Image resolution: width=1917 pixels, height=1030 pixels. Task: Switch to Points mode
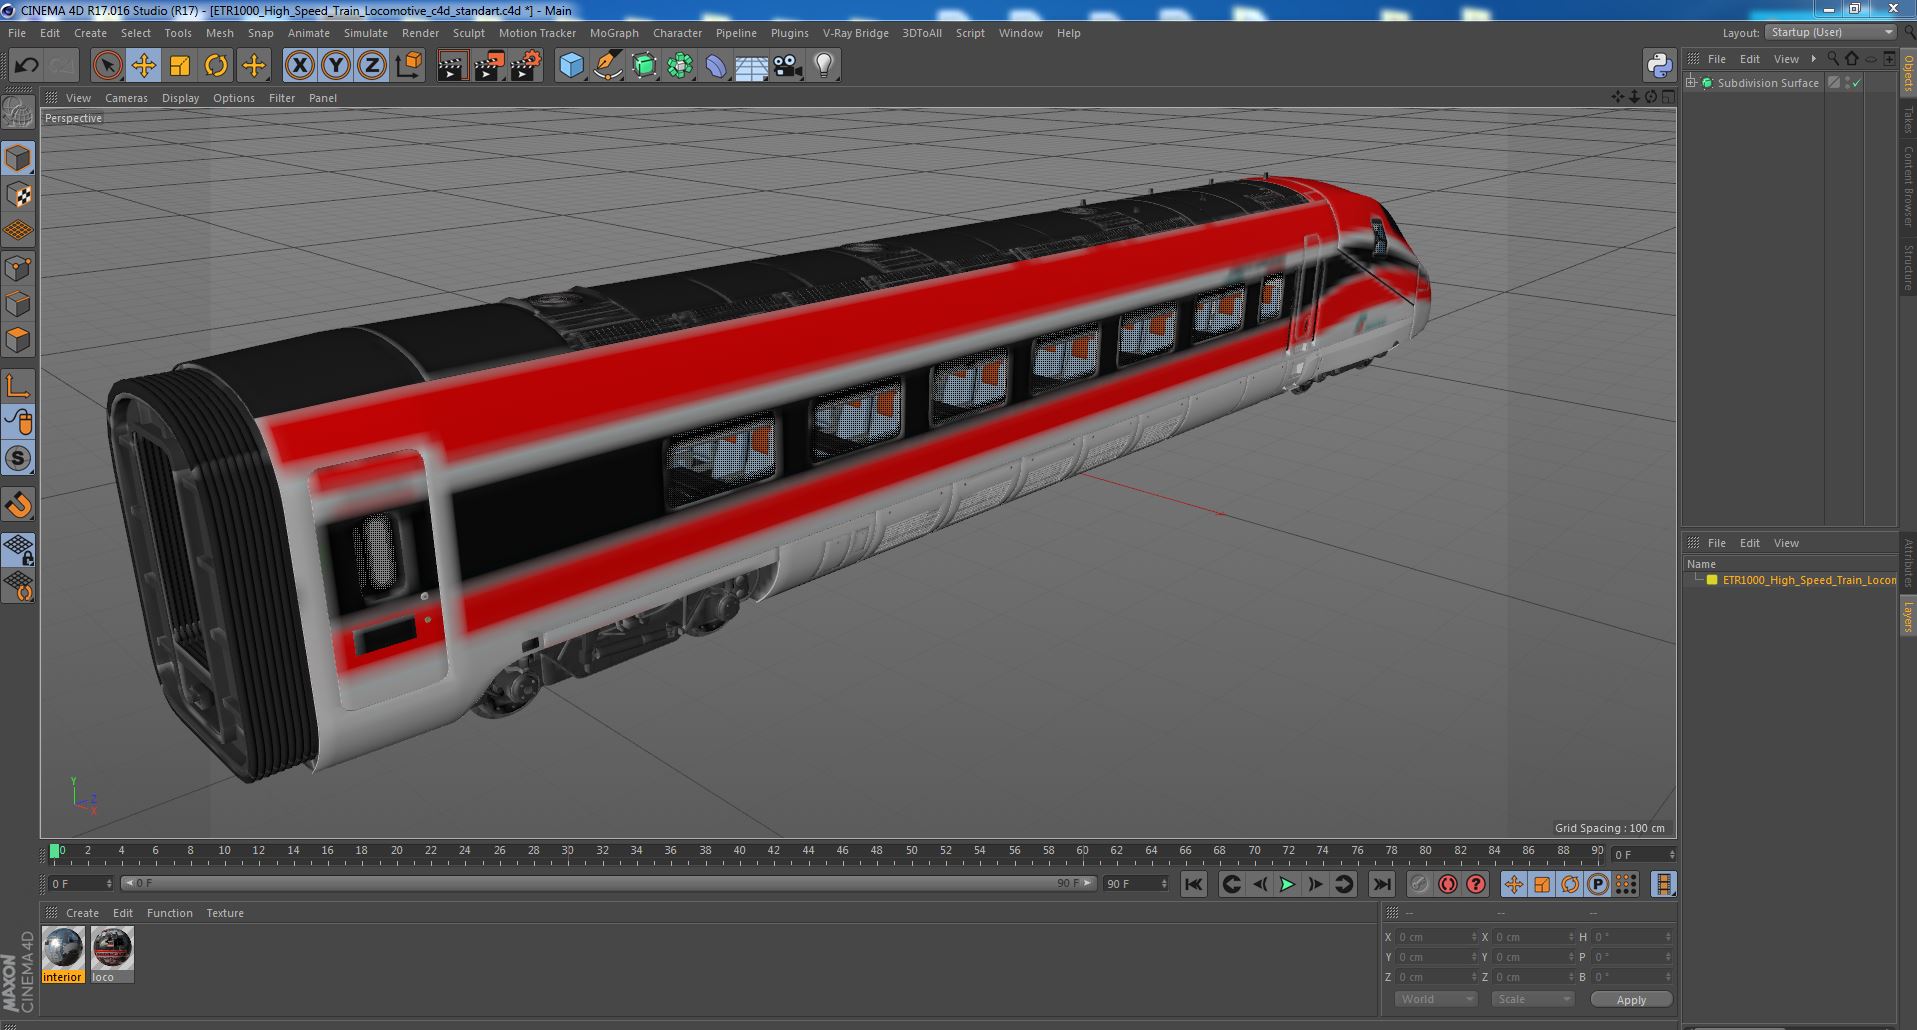pyautogui.click(x=18, y=267)
